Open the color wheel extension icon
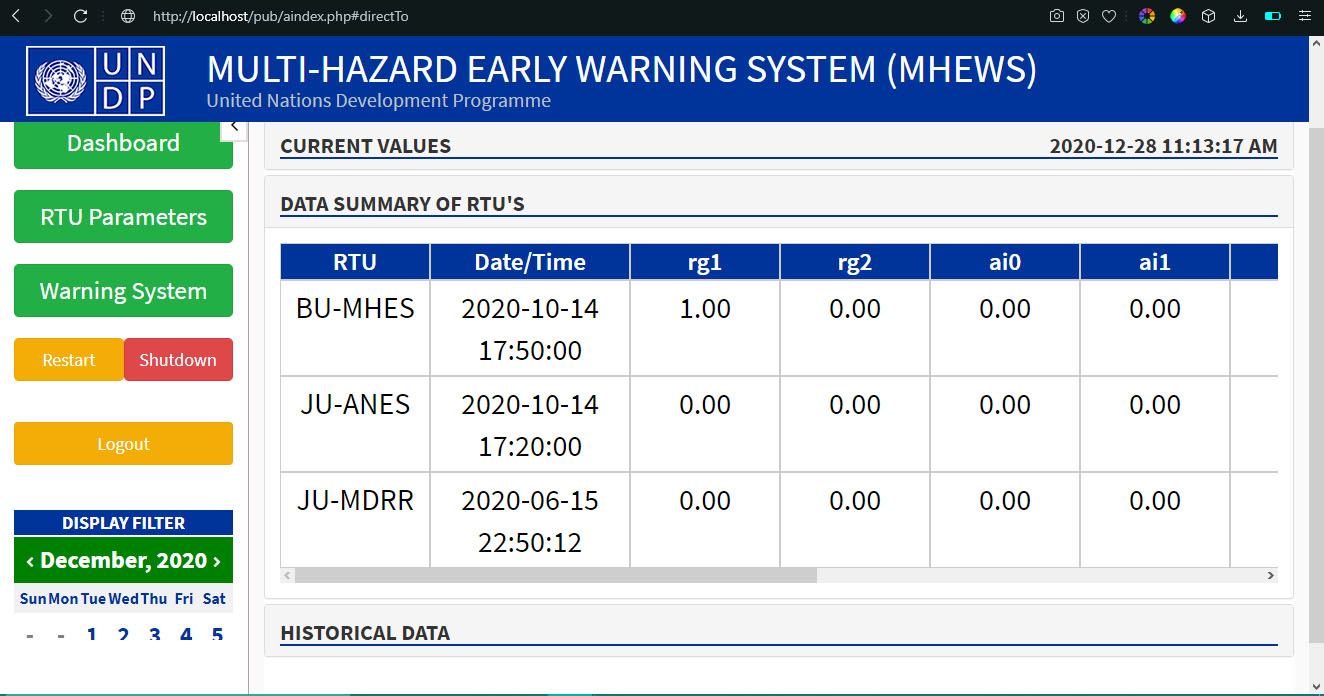This screenshot has width=1324, height=696. tap(1147, 16)
